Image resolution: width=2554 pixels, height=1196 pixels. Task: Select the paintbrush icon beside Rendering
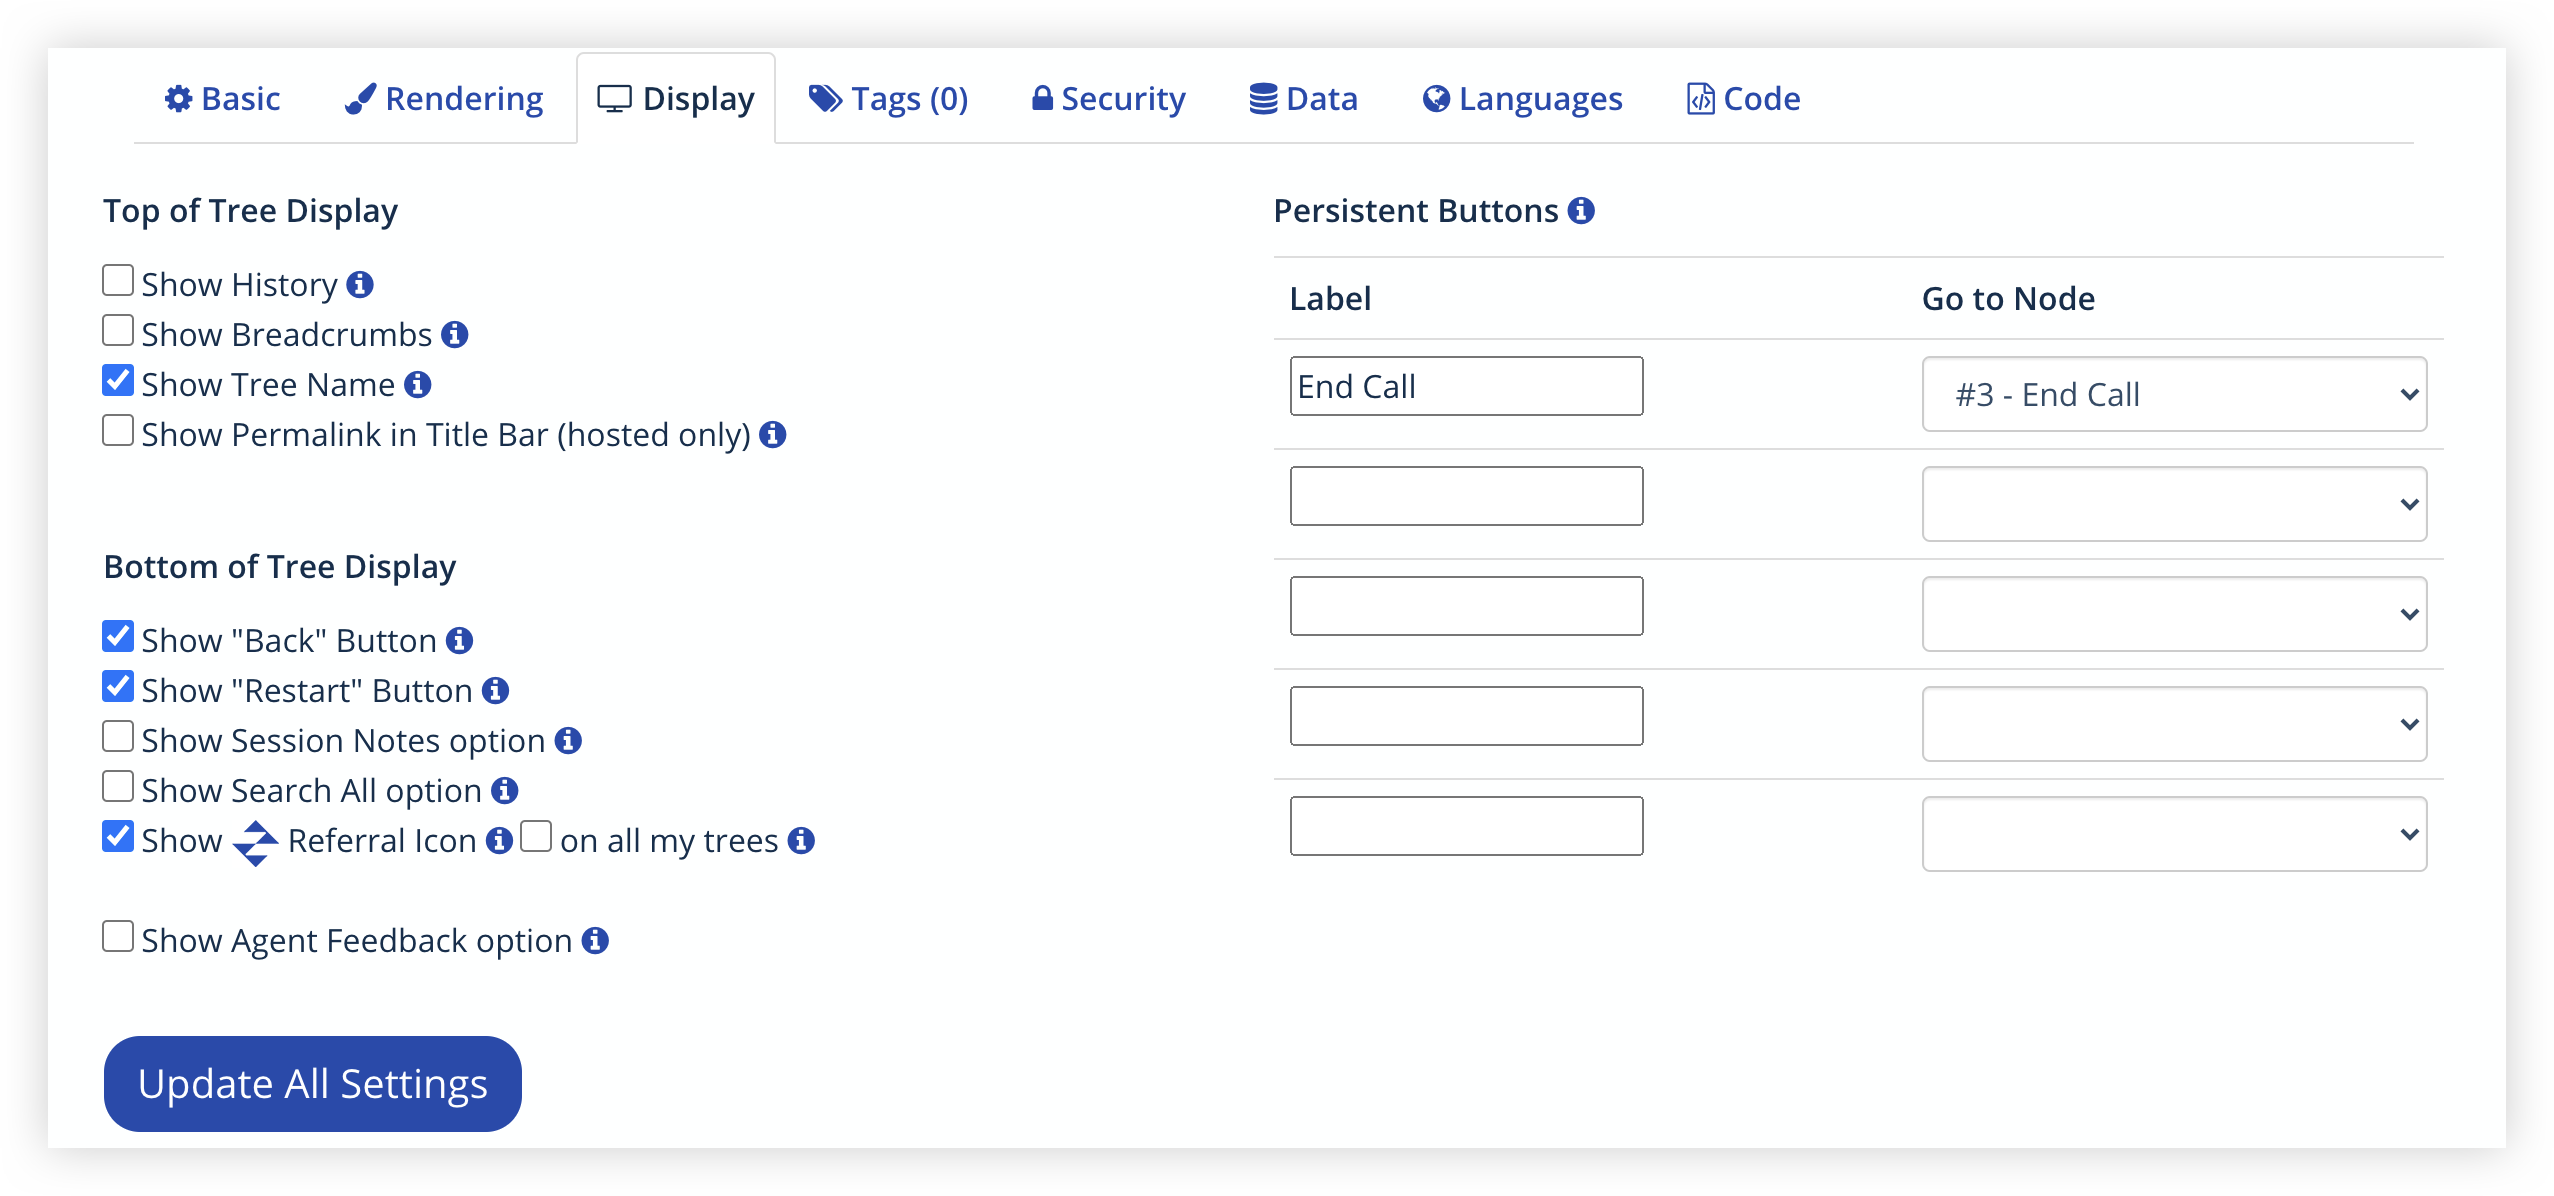click(360, 98)
